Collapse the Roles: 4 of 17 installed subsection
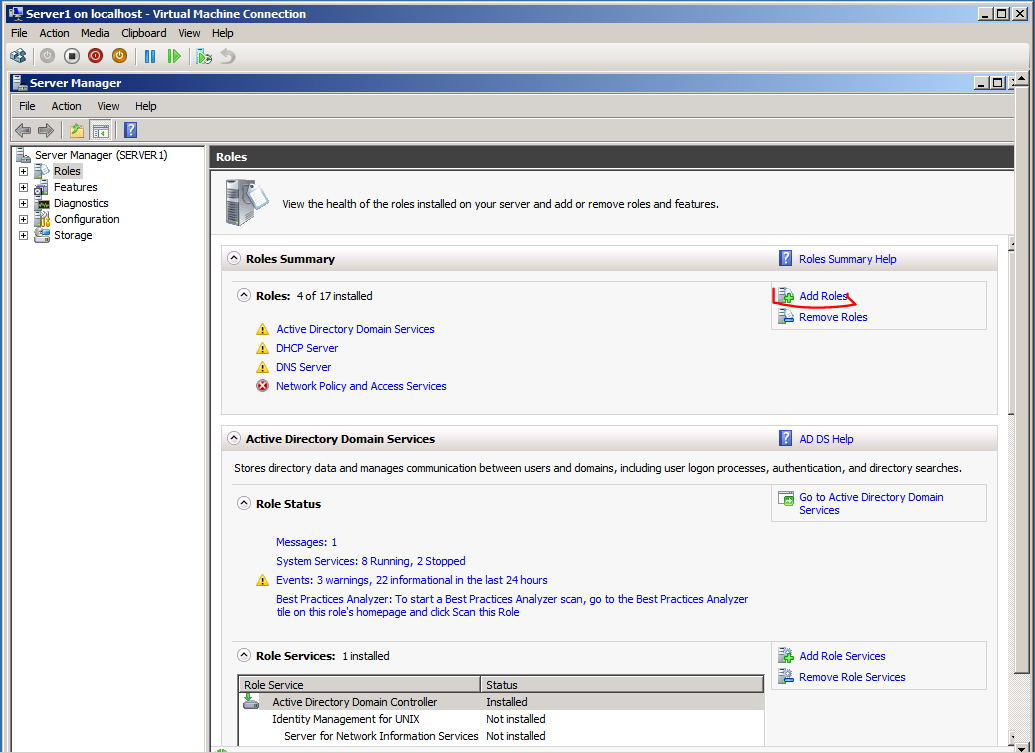Screen dimensions: 1035x753 point(244,295)
